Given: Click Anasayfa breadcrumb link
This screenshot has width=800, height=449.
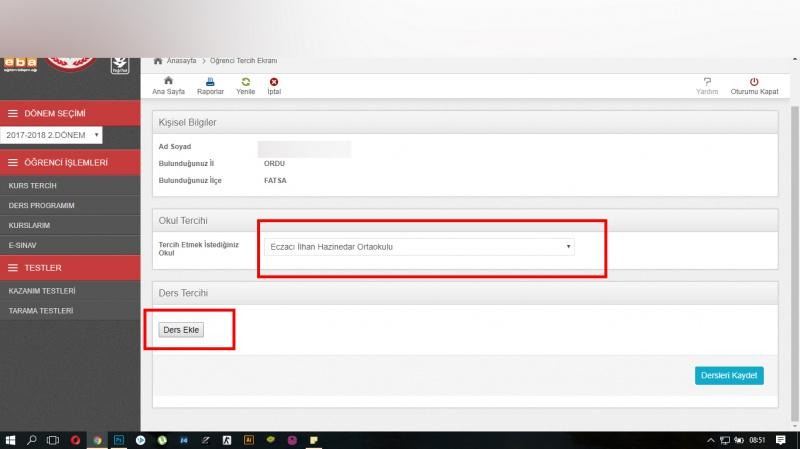Looking at the screenshot, I should [x=180, y=61].
